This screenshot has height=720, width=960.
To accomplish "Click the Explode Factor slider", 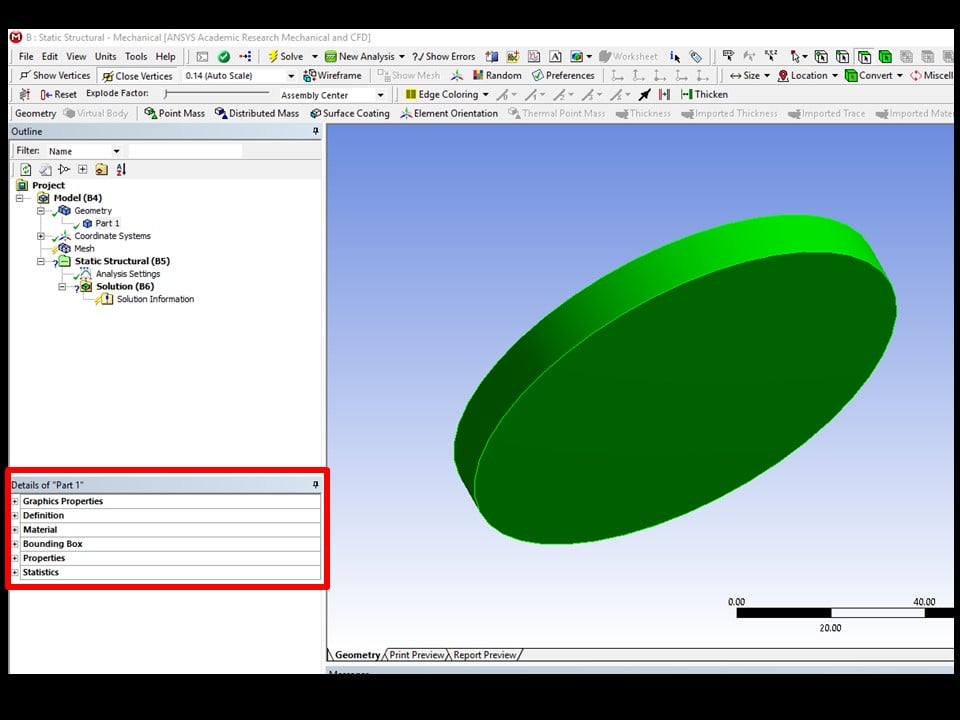I will 217,94.
